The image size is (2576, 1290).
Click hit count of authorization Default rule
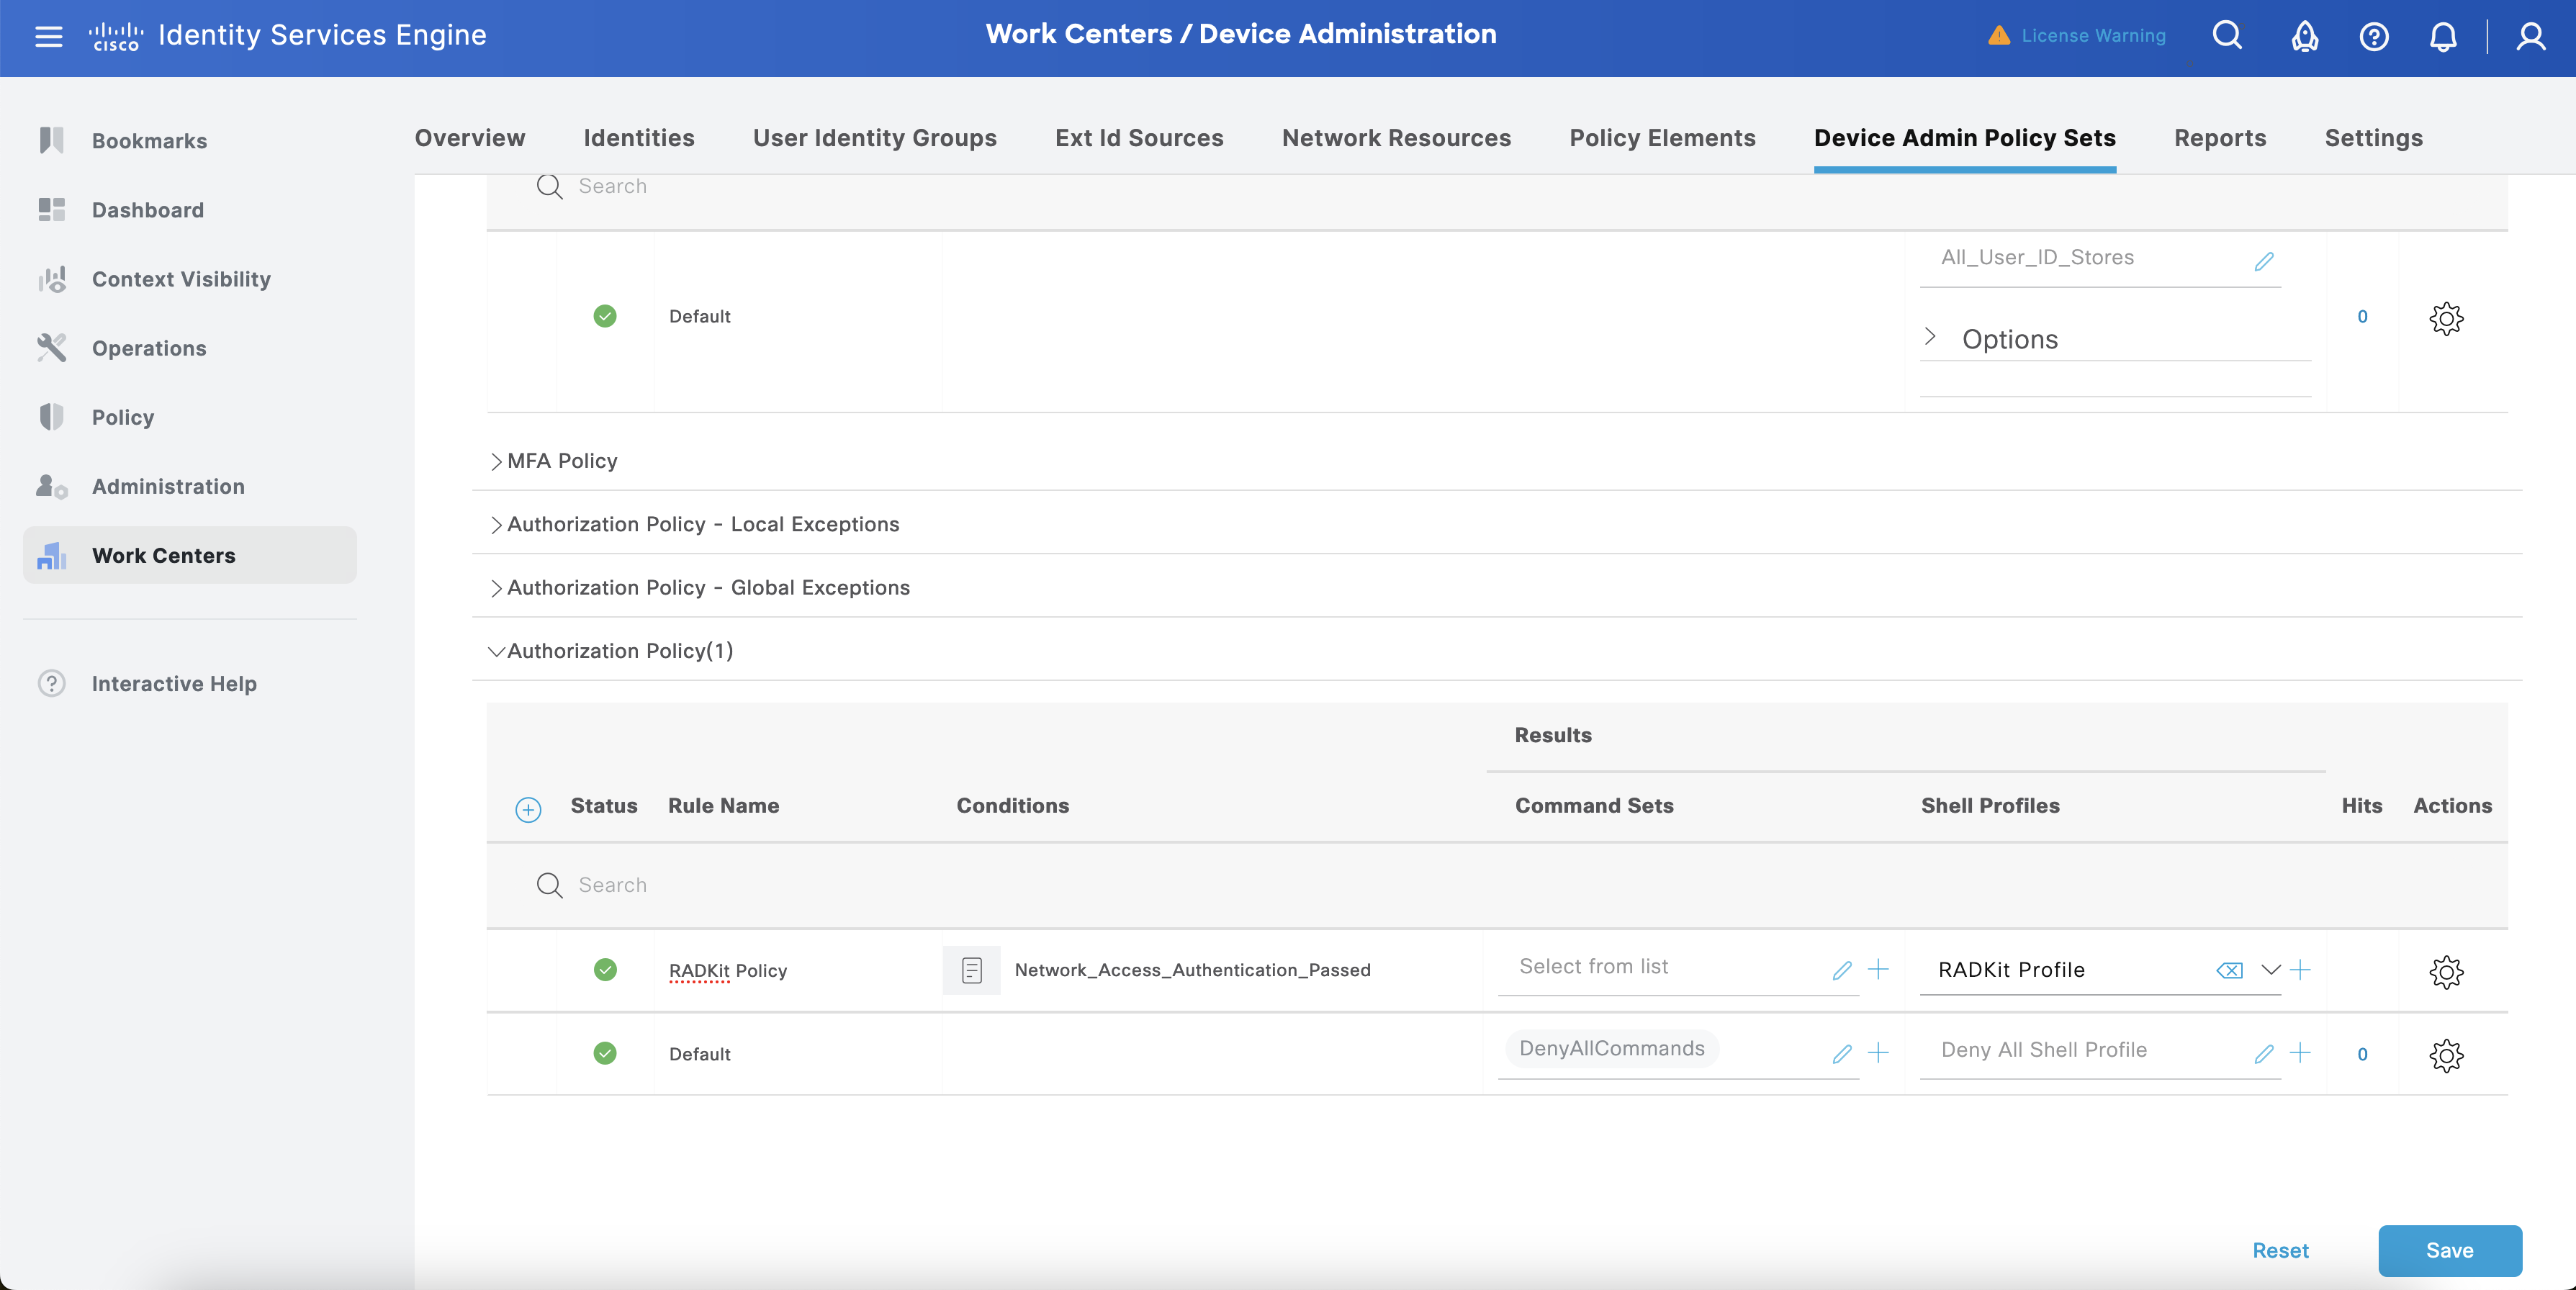pyautogui.click(x=2362, y=1054)
